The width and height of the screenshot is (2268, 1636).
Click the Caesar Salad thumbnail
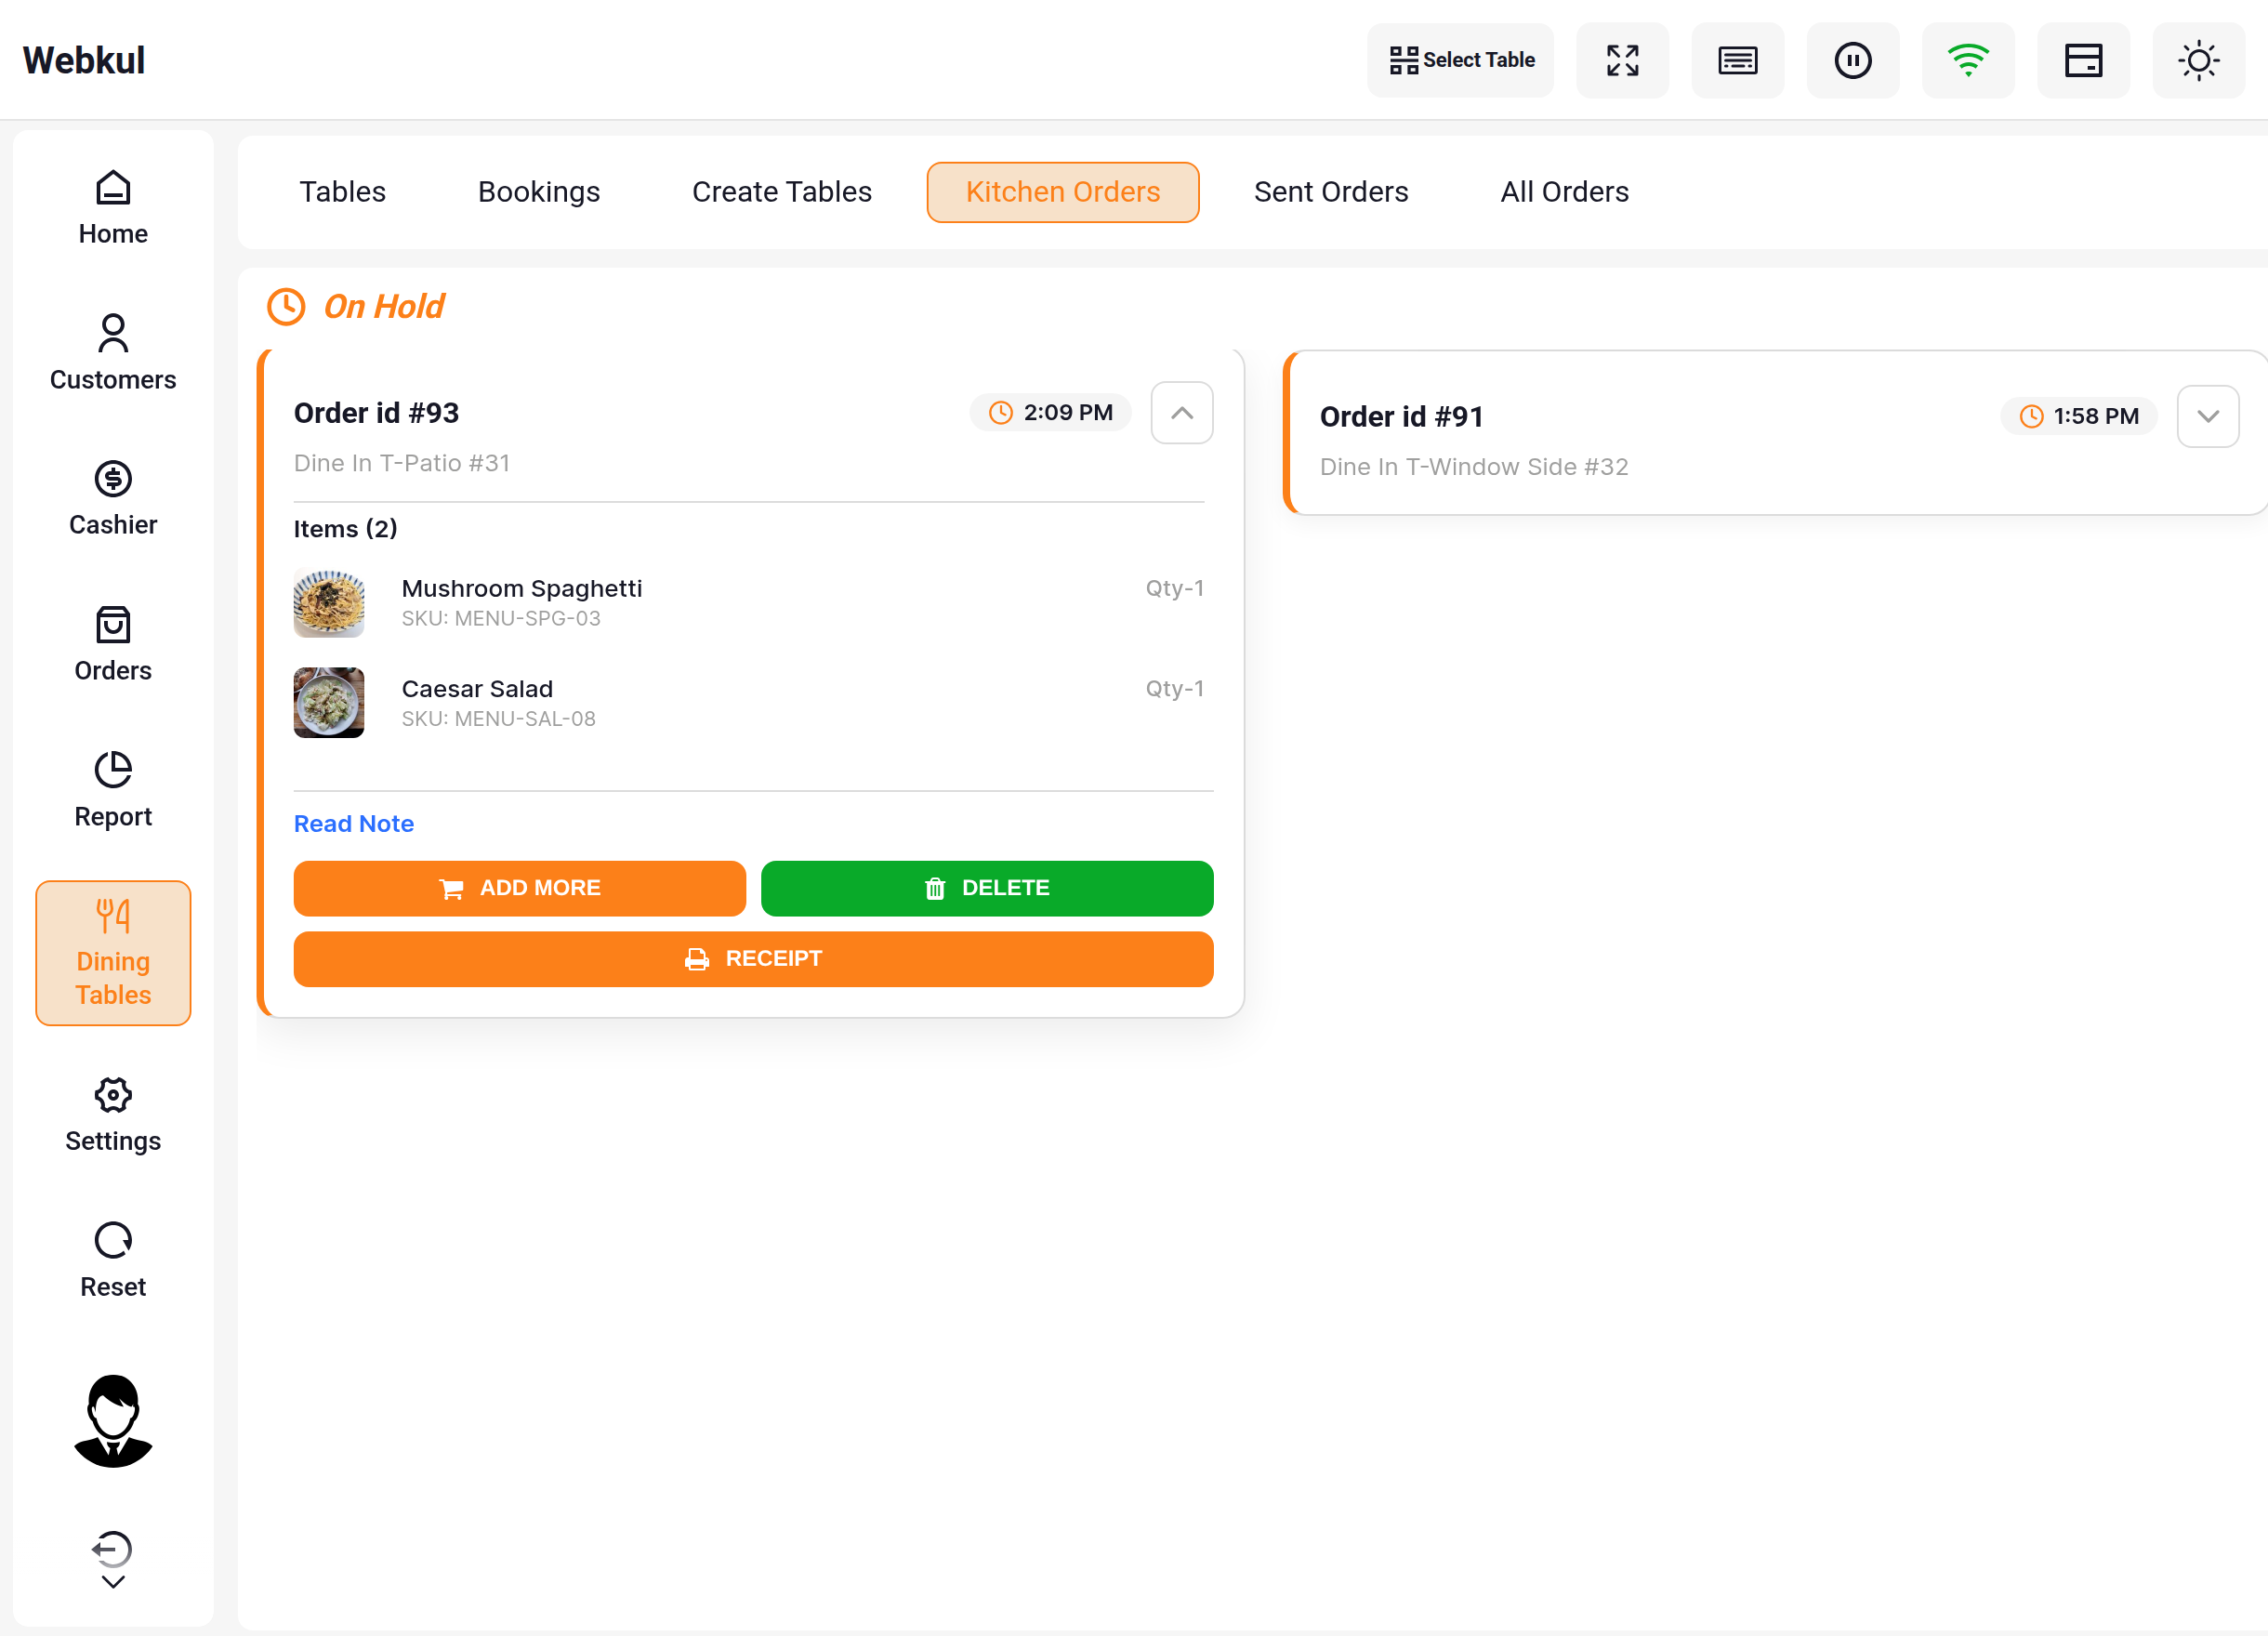point(329,703)
